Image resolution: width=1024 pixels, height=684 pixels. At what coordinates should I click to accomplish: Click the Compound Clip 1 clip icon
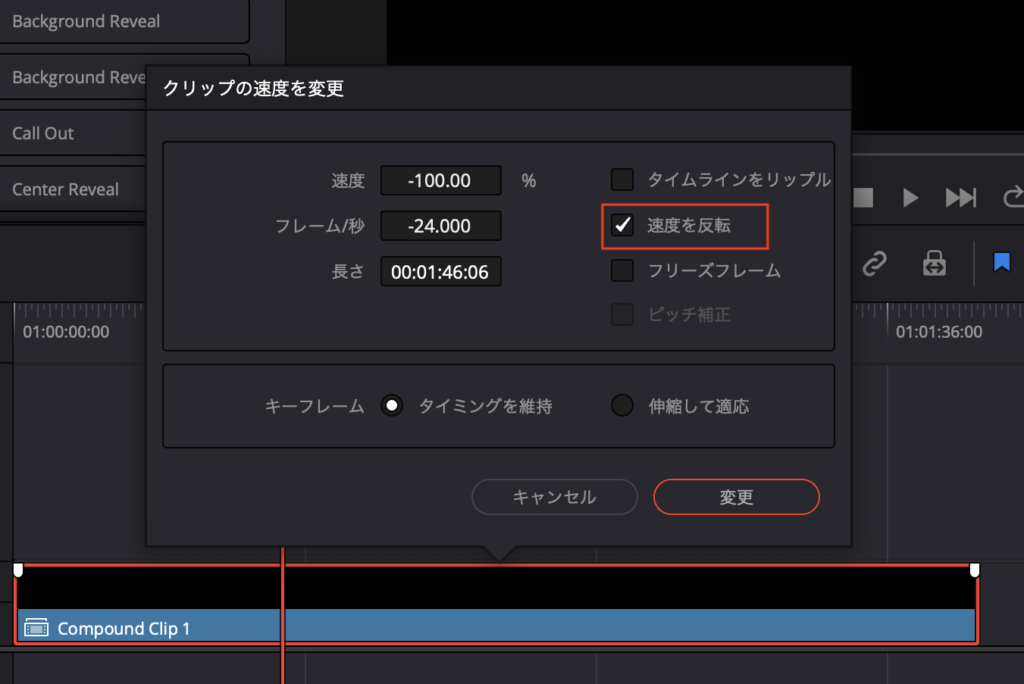pyautogui.click(x=36, y=628)
